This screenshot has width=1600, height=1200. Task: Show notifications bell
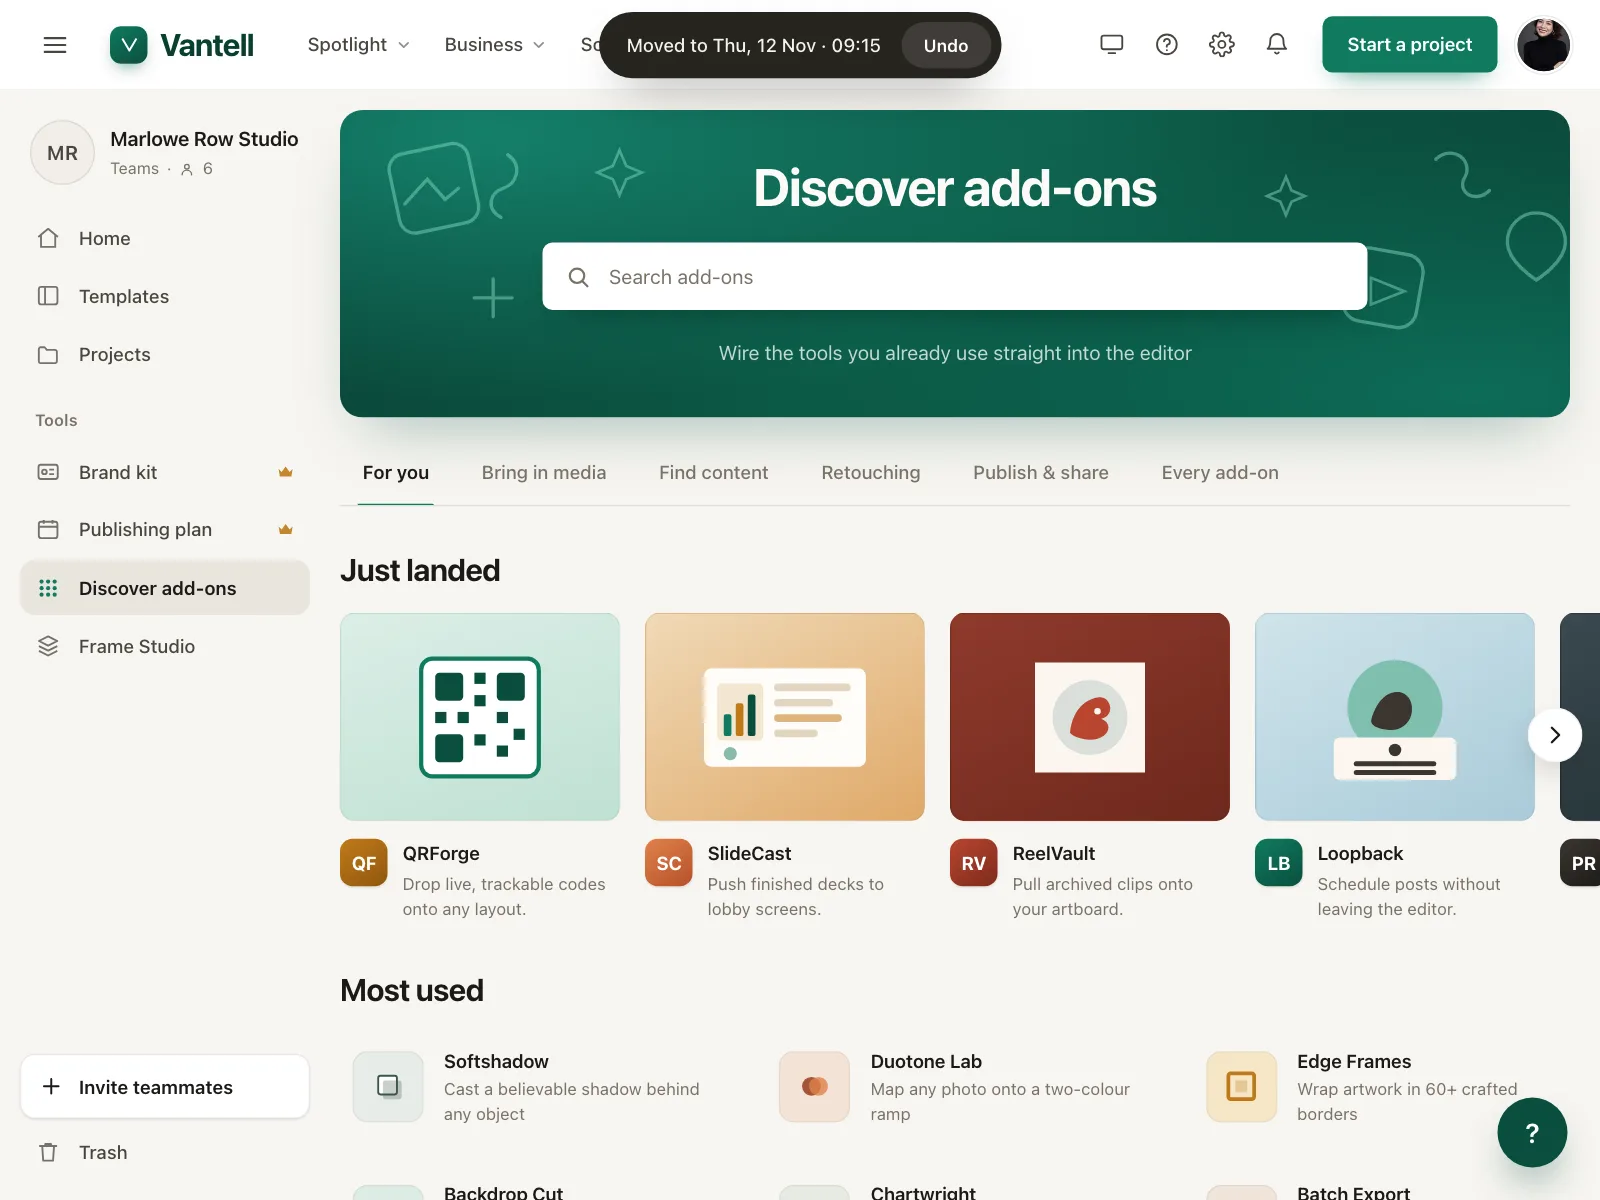tap(1277, 44)
